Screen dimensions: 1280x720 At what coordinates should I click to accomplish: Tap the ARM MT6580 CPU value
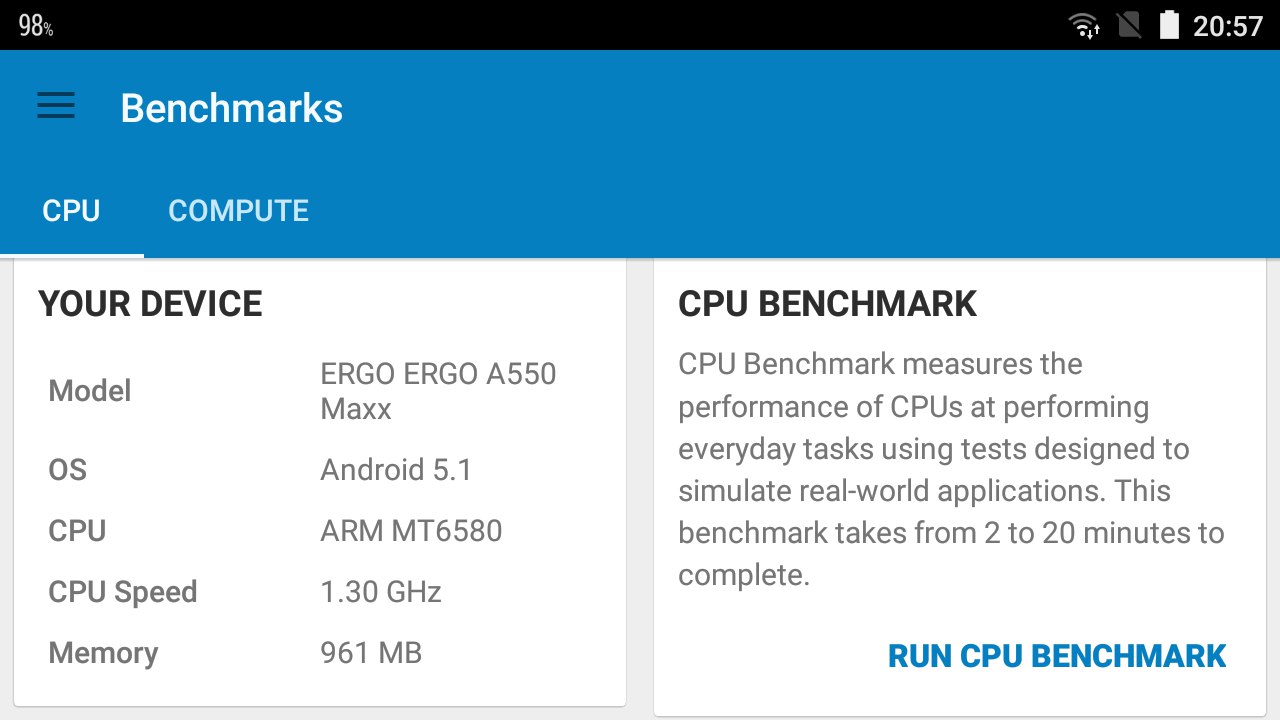click(x=411, y=531)
